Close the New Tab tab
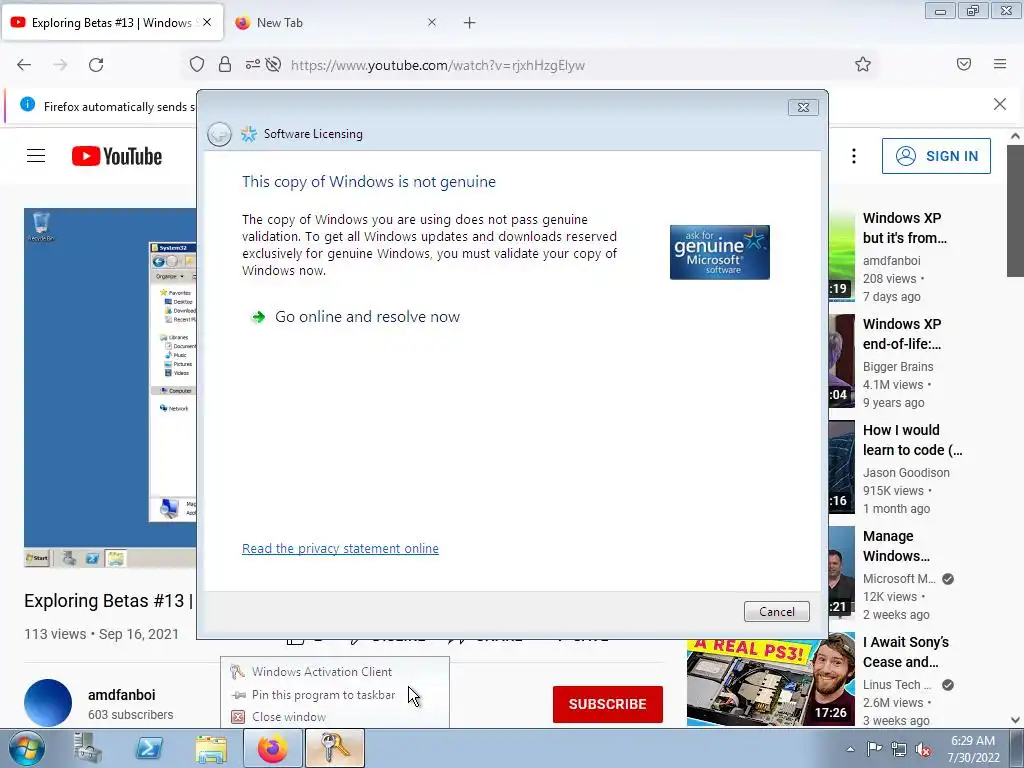Image resolution: width=1024 pixels, height=768 pixels. point(432,22)
